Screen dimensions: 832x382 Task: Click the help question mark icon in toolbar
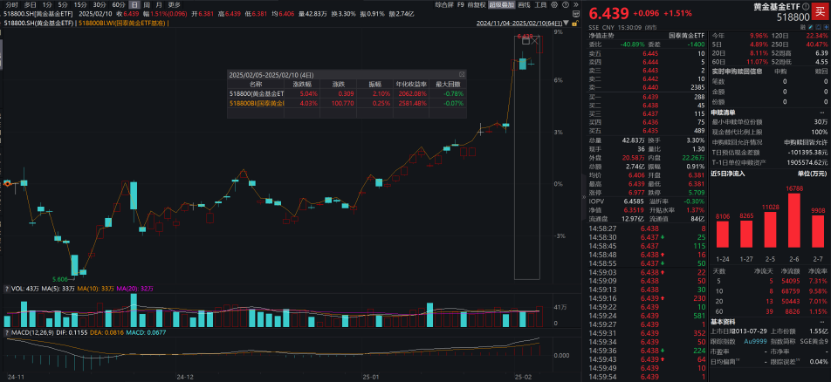click(566, 5)
